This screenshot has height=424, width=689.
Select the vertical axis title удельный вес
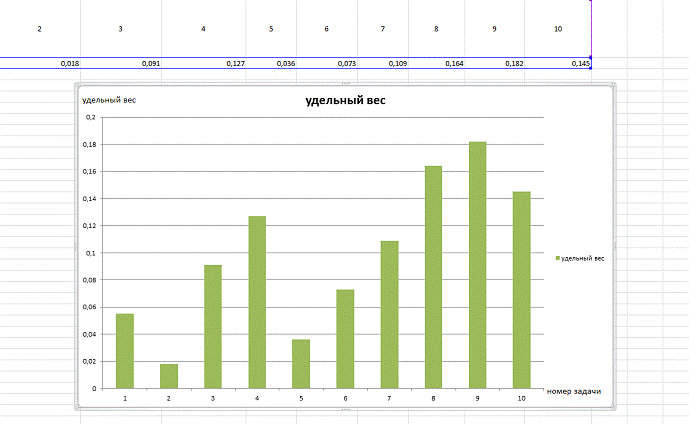coord(102,100)
